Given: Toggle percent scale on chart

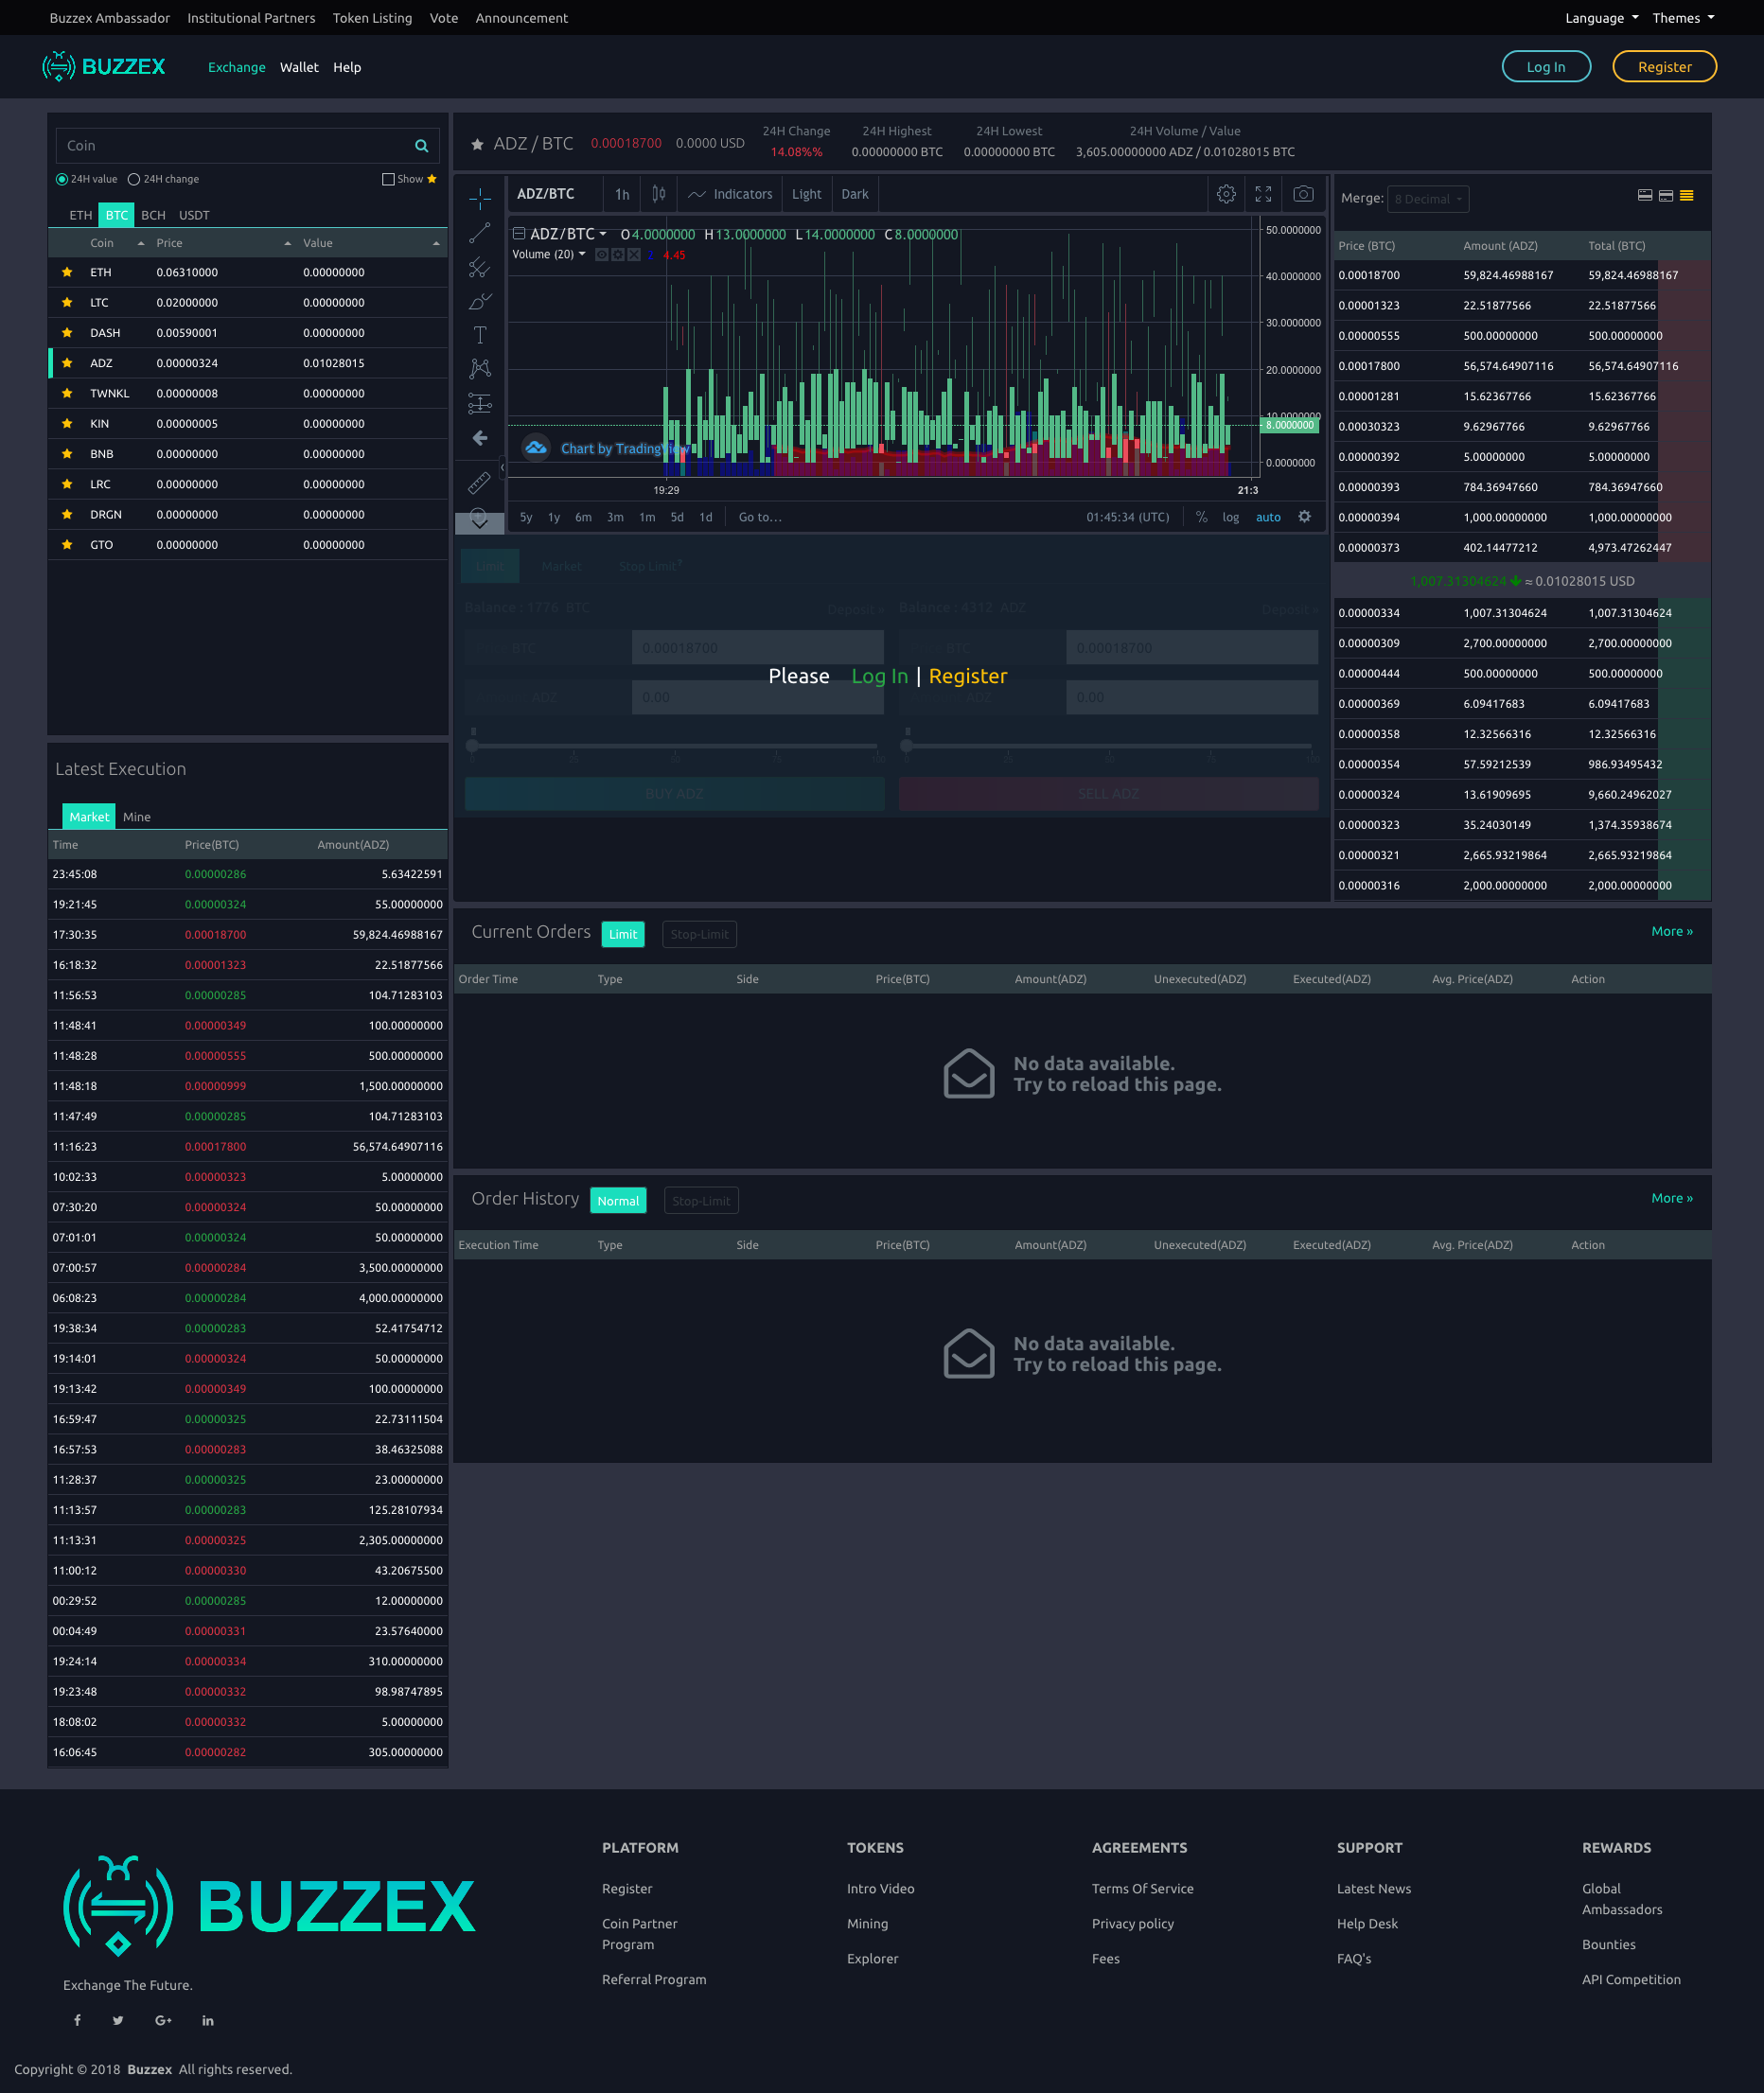Looking at the screenshot, I should pyautogui.click(x=1201, y=517).
